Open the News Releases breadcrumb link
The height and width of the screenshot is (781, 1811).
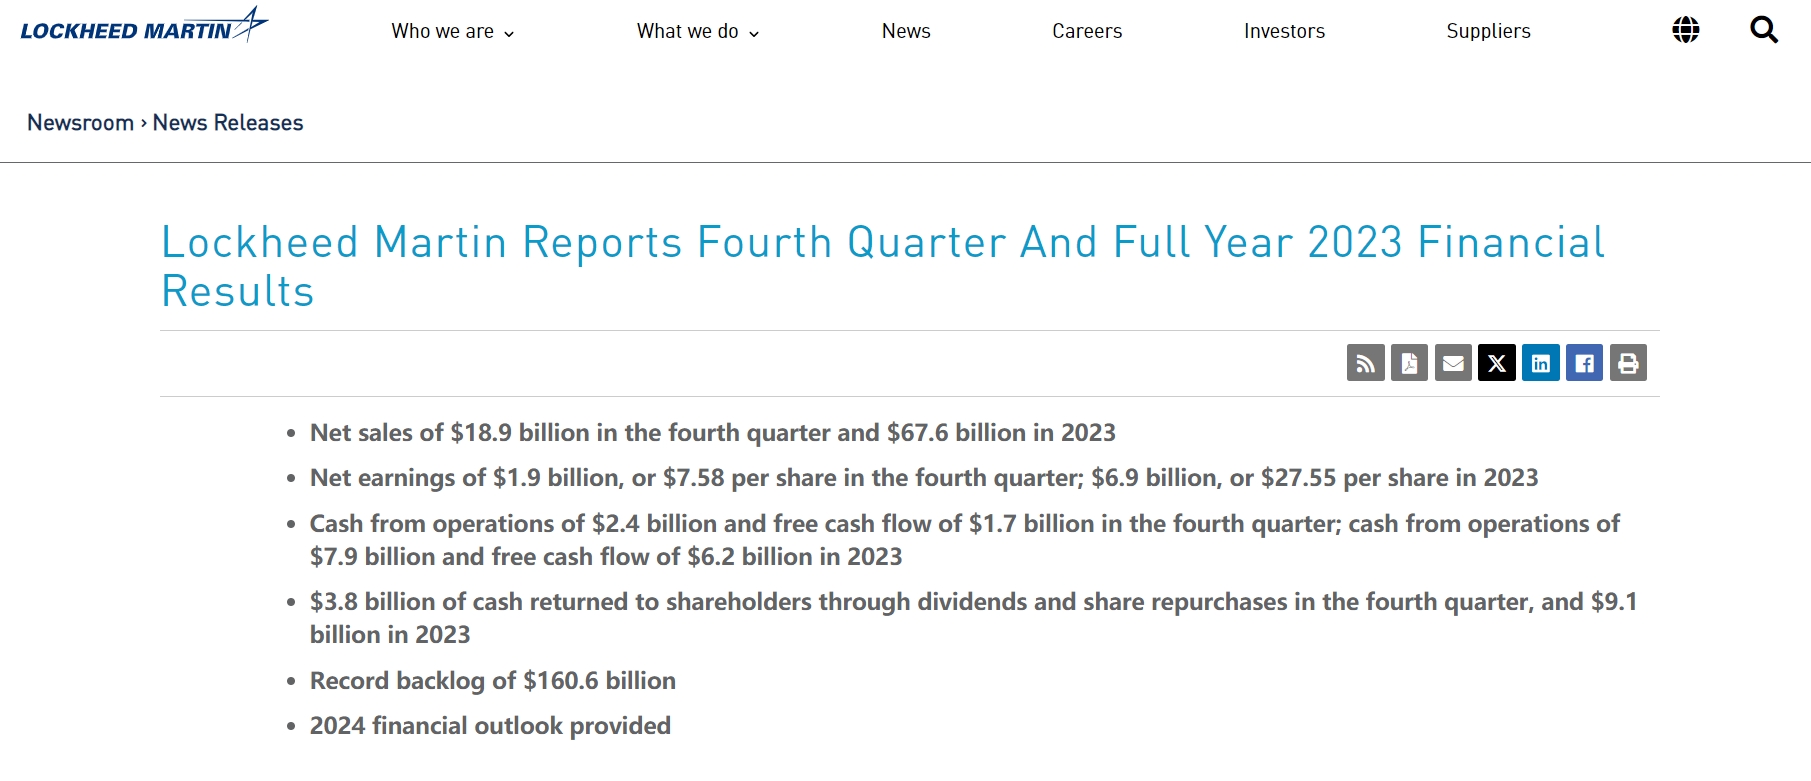(x=228, y=123)
